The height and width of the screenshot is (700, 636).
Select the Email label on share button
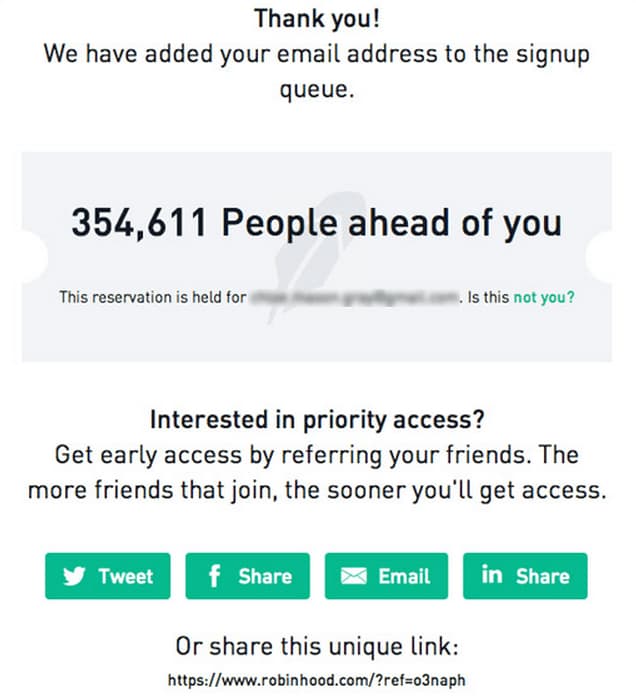click(404, 576)
